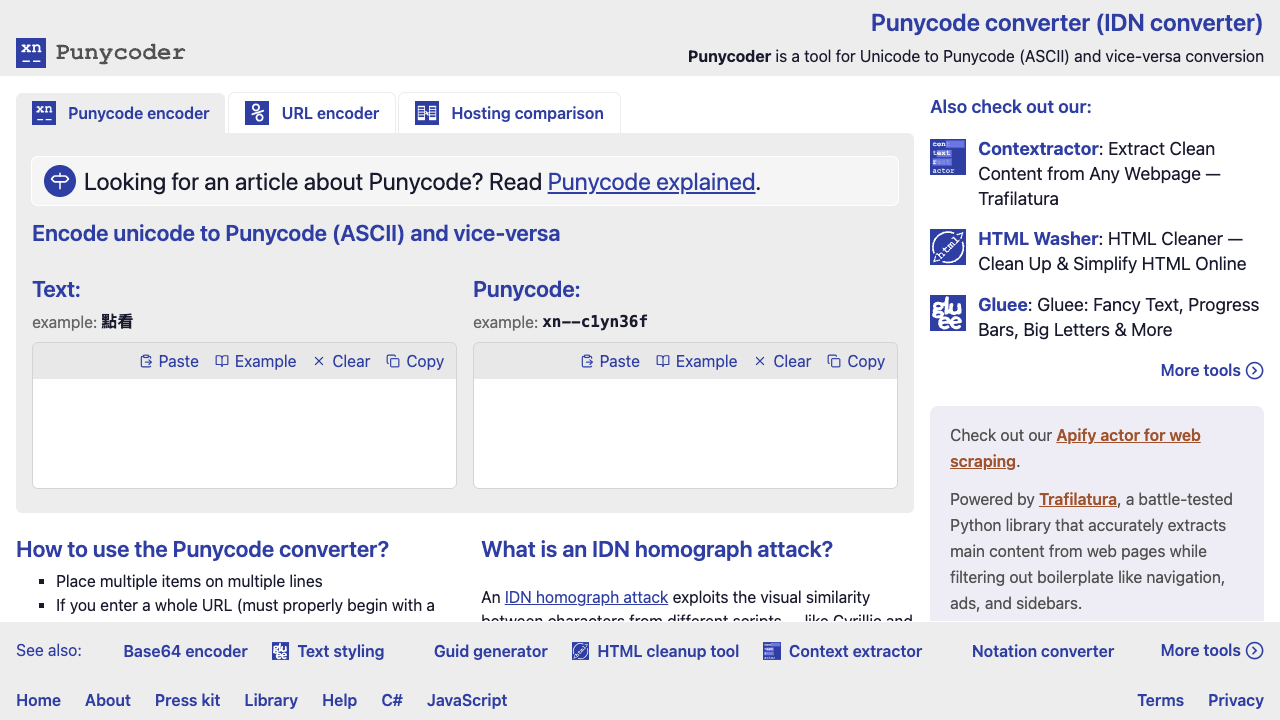Click the HTML Washer icon
Screen dimensions: 1280x720
pyautogui.click(x=948, y=247)
